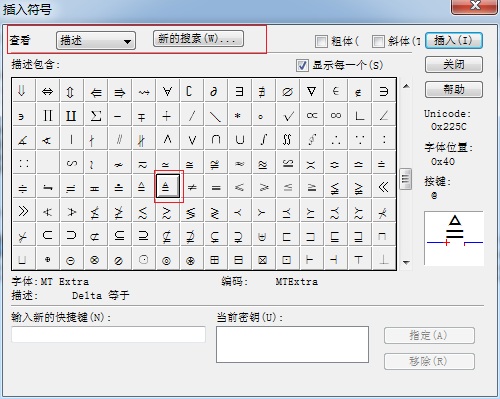This screenshot has height=399, width=500.
Task: Pick the angle ∠ symbol
Action: coord(383,115)
